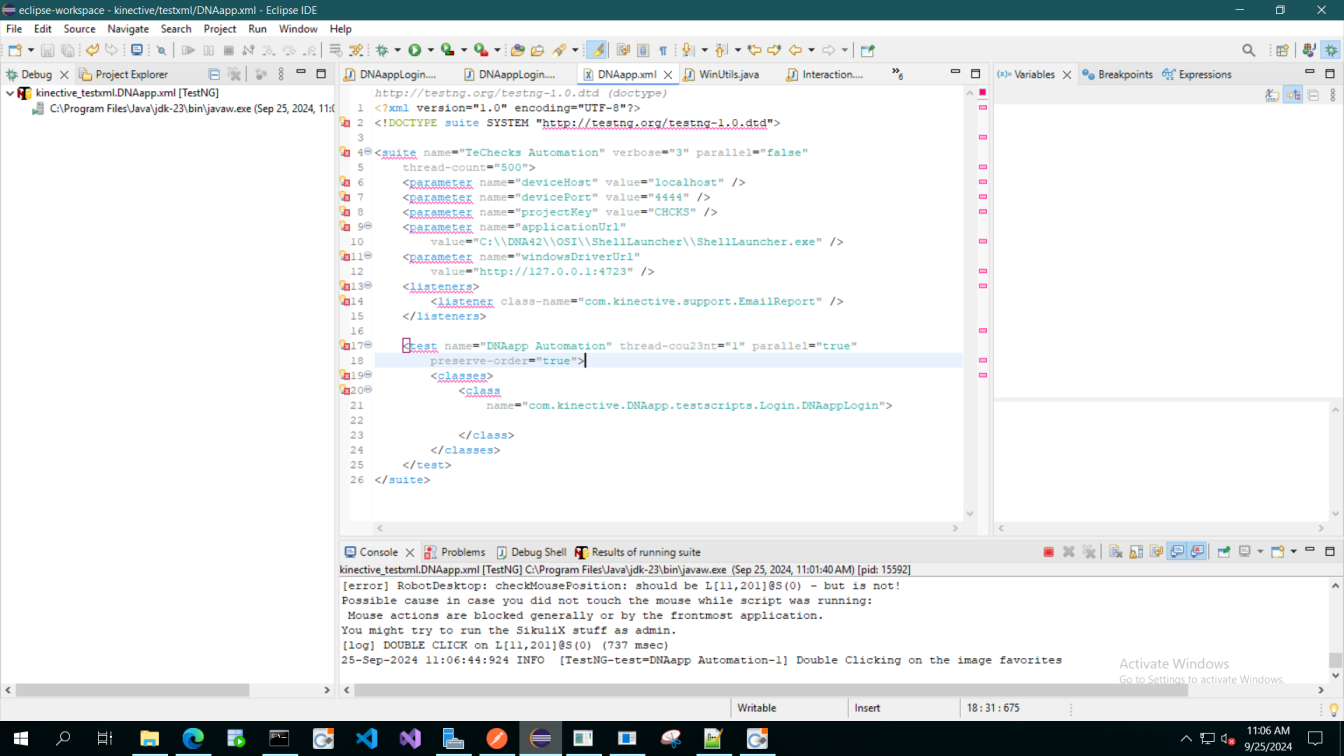Viewport: 1344px width, 756px height.
Task: Open the Problems tab
Action: click(x=462, y=552)
